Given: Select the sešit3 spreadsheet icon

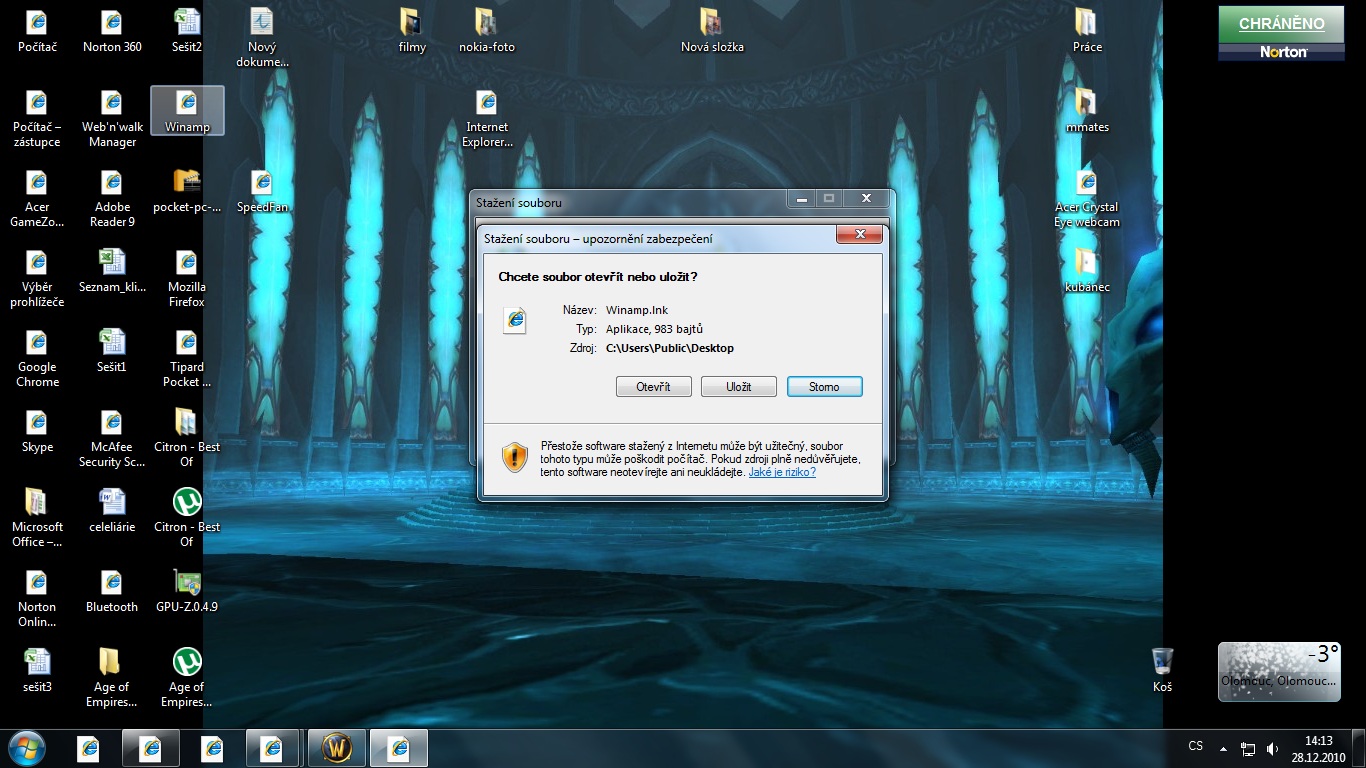Looking at the screenshot, I should (37, 670).
